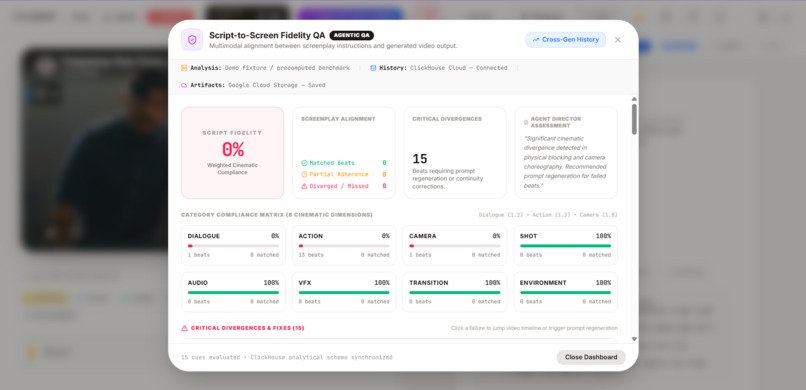The height and width of the screenshot is (390, 806).
Task: Click the DIALOGUE category label
Action: 204,236
